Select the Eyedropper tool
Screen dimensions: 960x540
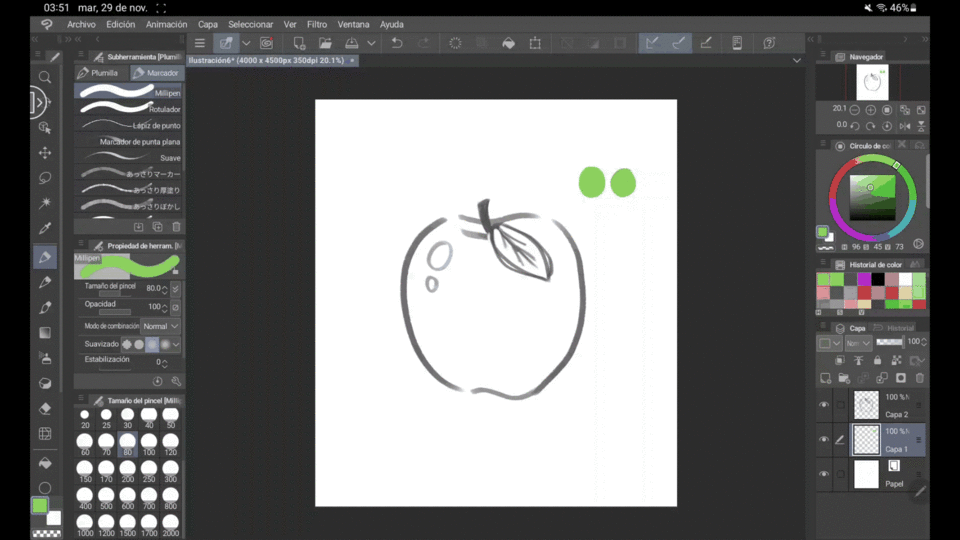45,228
